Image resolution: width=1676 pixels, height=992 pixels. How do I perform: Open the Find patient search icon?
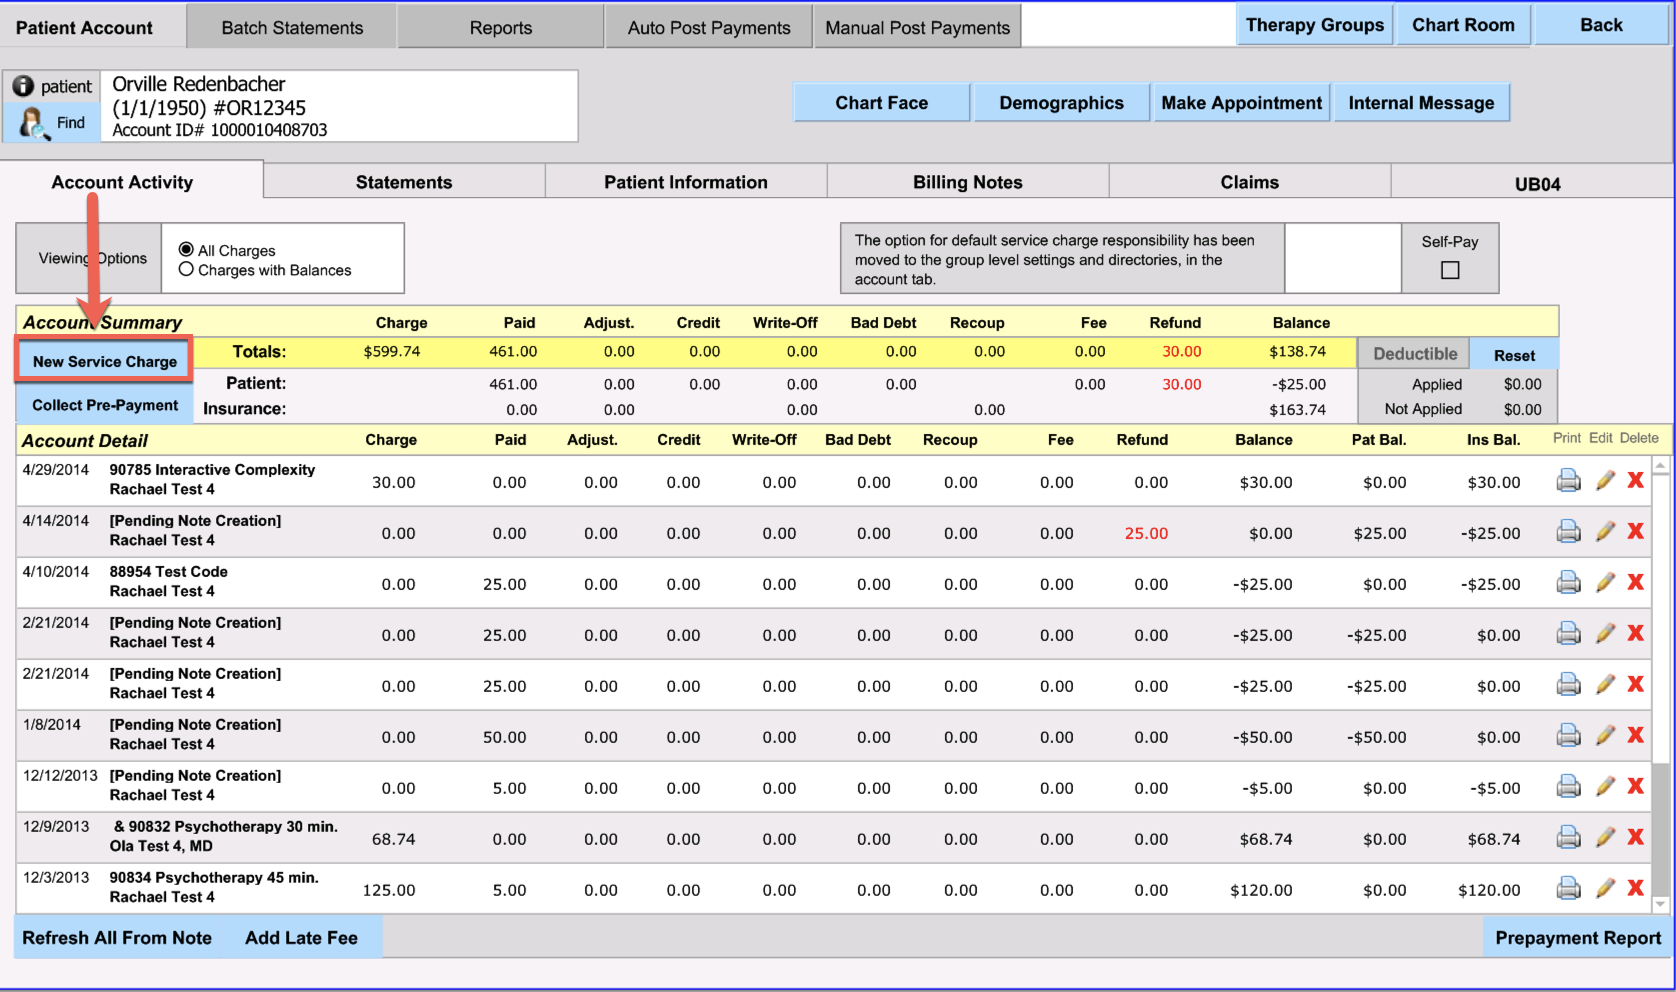tap(33, 123)
